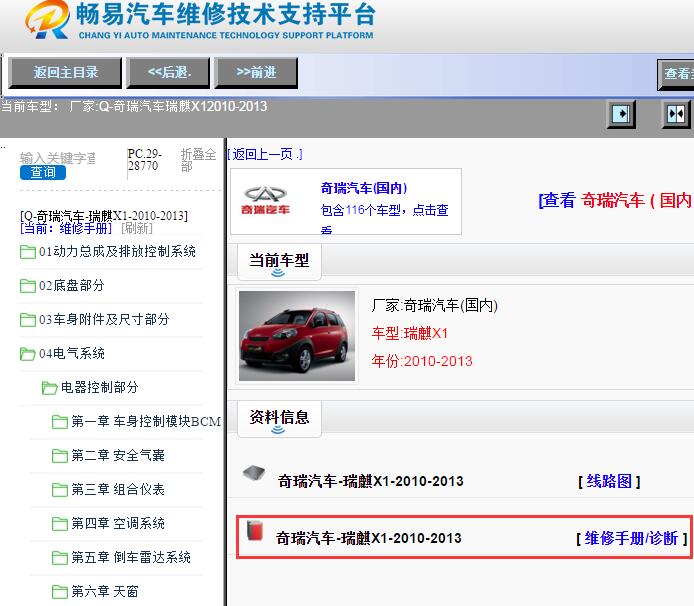Click the 查看 奇瑞汽车(国内 heading link
The image size is (694, 606).
pos(616,201)
